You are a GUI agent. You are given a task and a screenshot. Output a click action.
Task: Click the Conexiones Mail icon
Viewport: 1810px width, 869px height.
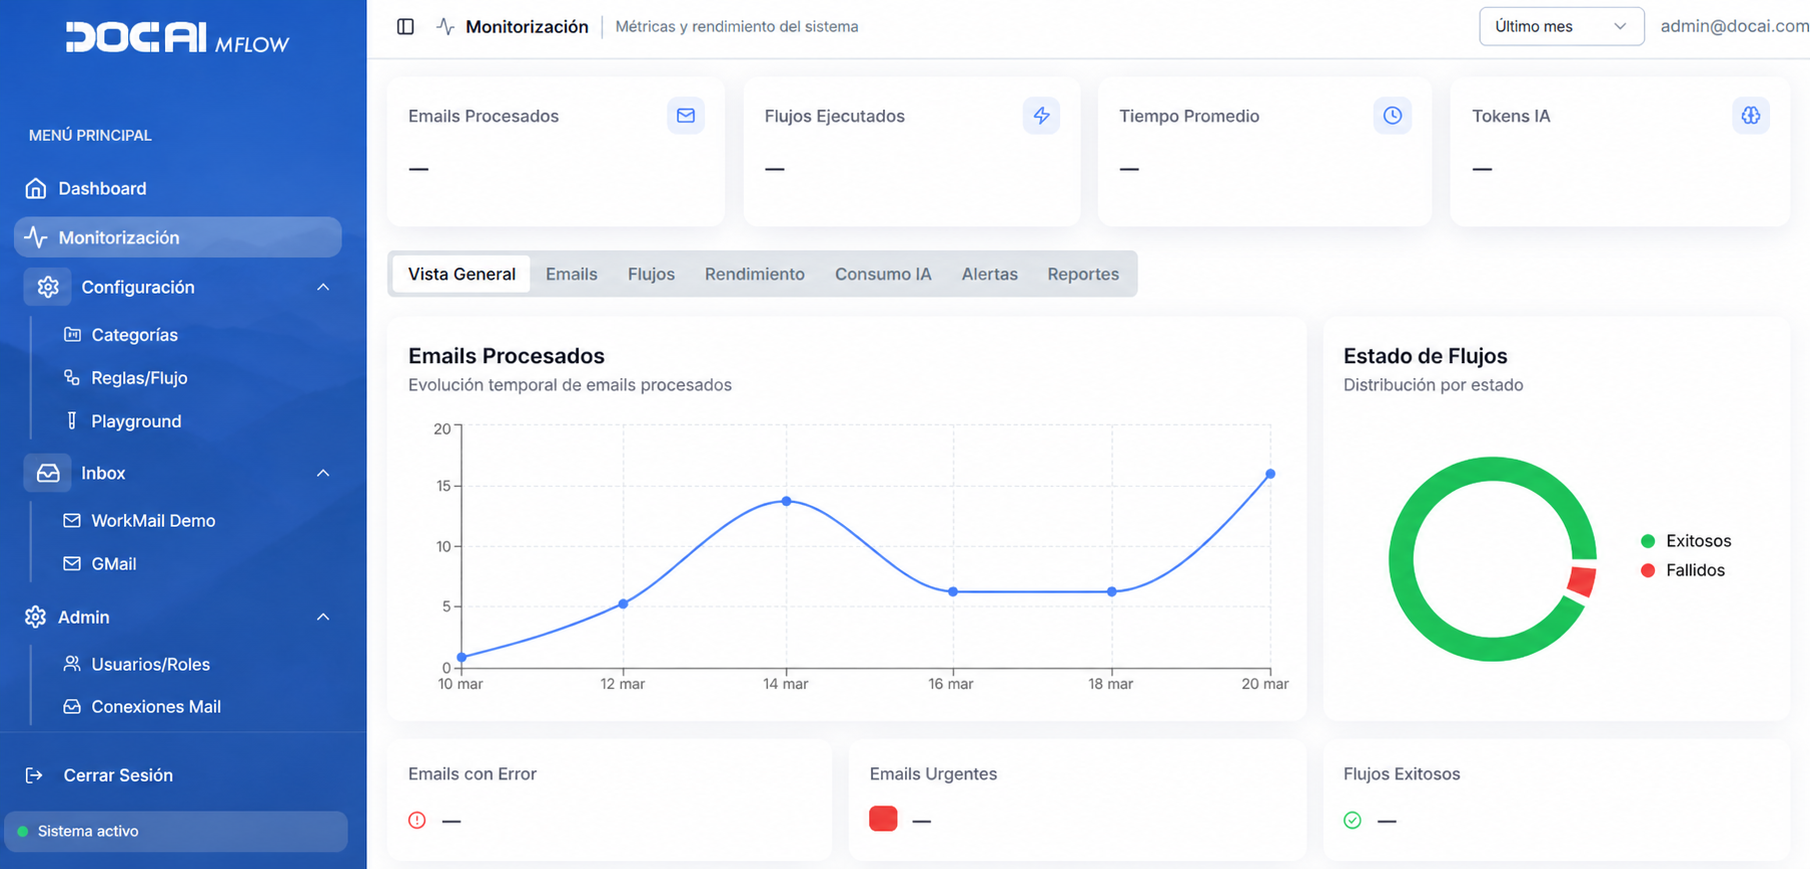click(x=72, y=707)
